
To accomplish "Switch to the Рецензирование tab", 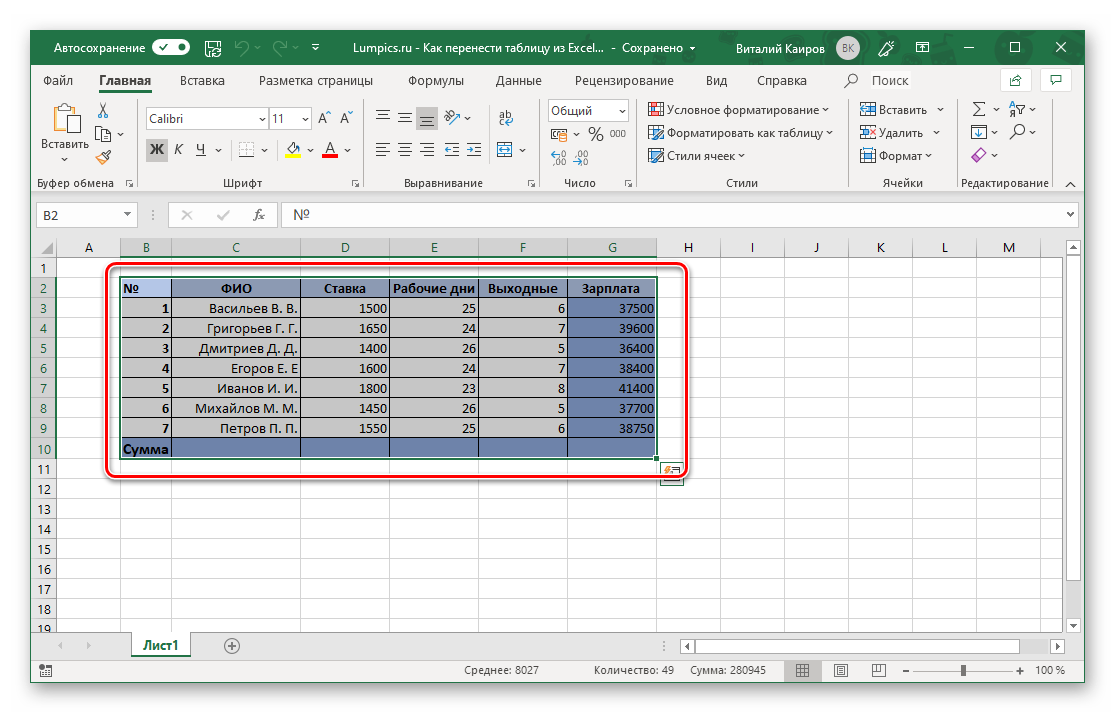I will (624, 80).
